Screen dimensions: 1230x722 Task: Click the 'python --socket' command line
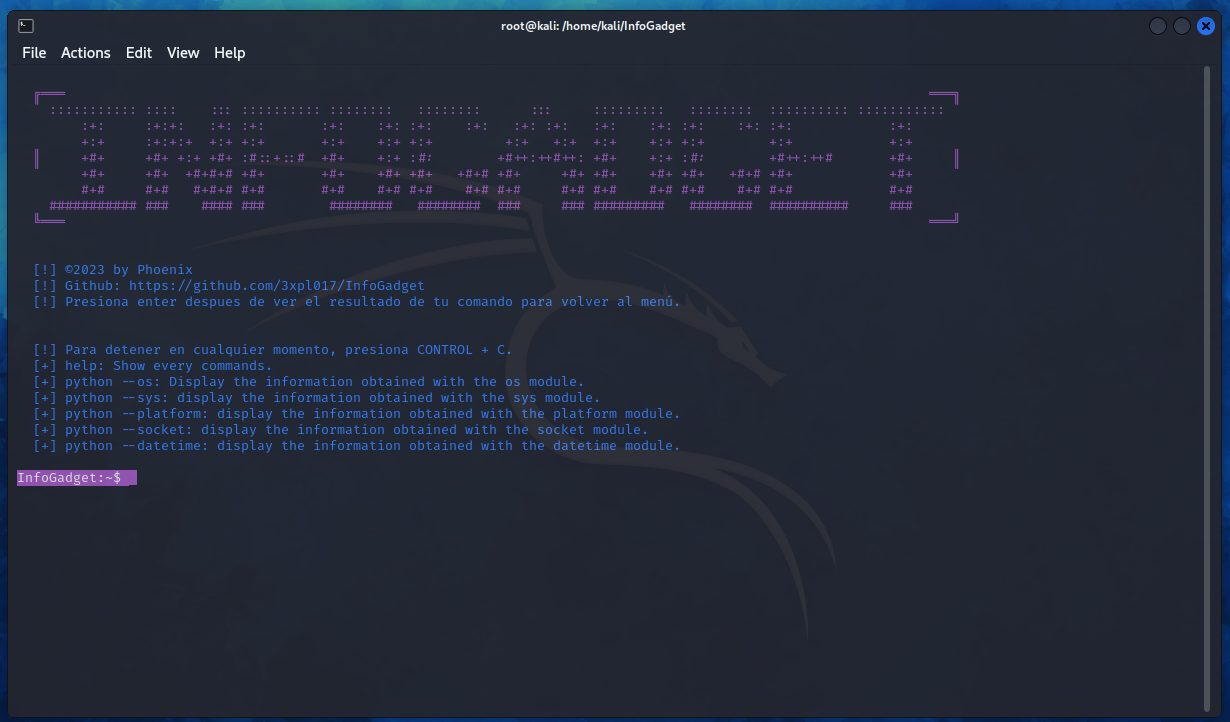tap(341, 430)
